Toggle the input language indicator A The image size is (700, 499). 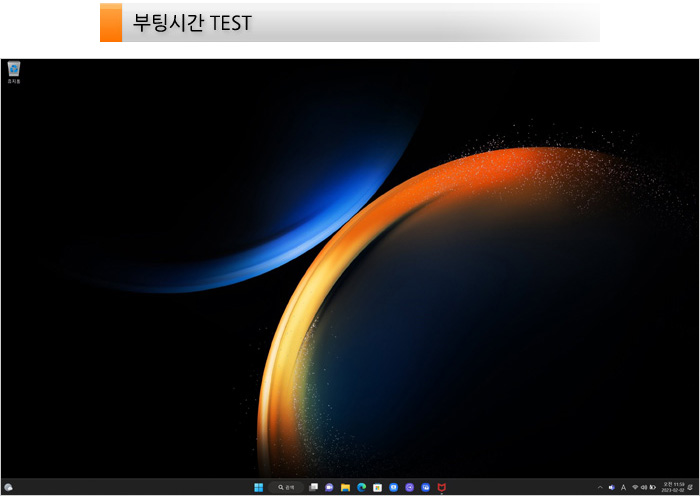click(623, 487)
